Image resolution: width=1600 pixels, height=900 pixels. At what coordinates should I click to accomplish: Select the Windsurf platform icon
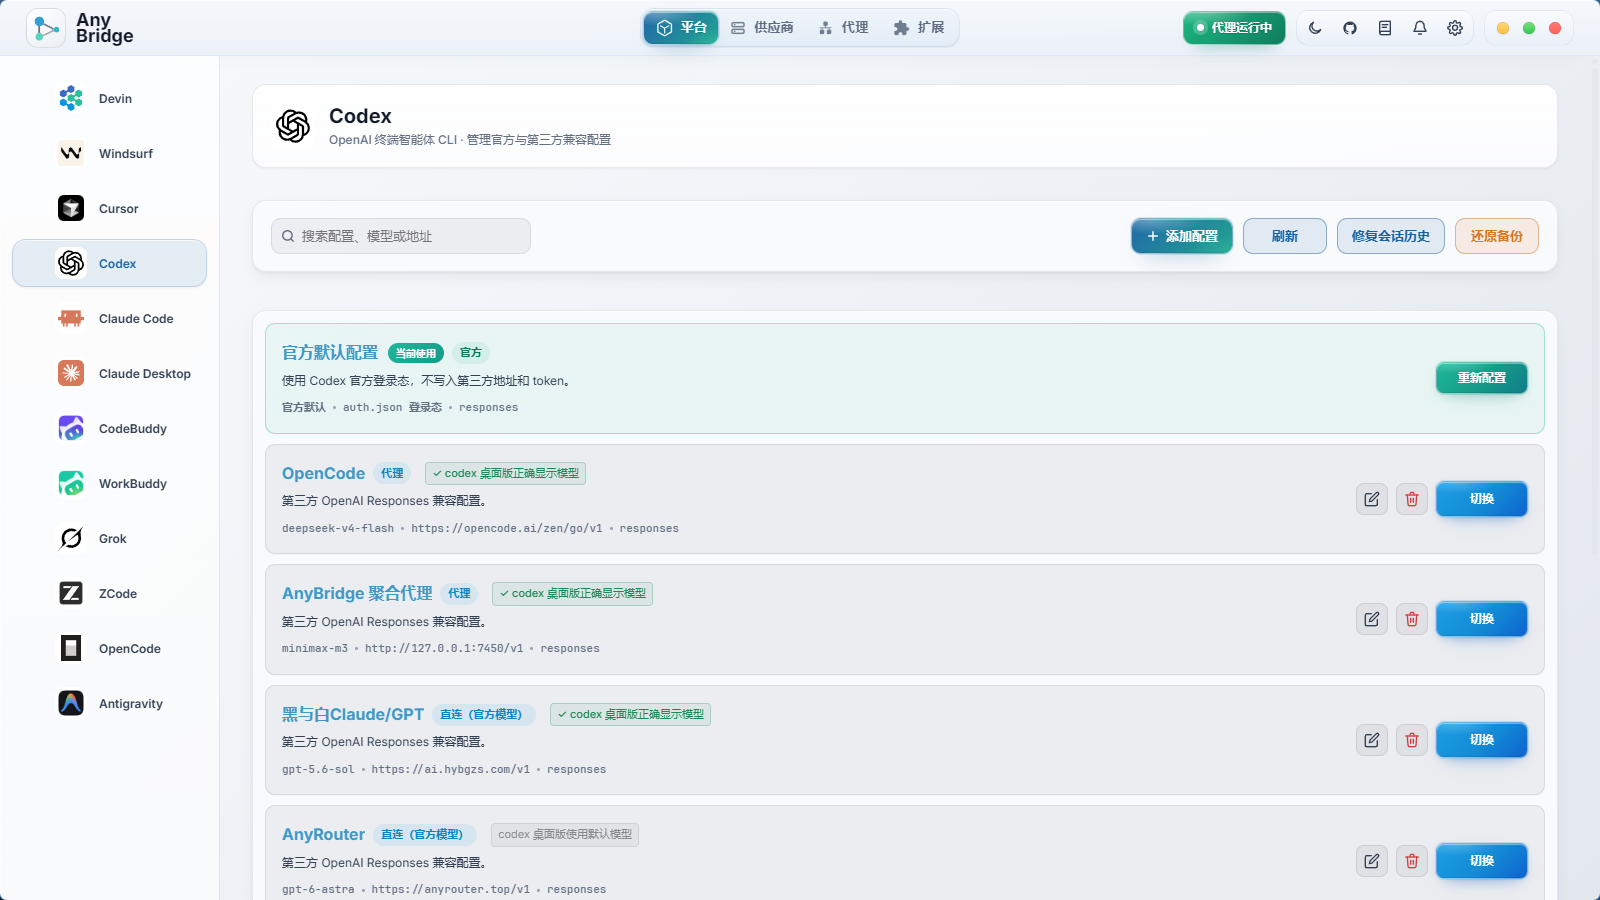coord(71,153)
